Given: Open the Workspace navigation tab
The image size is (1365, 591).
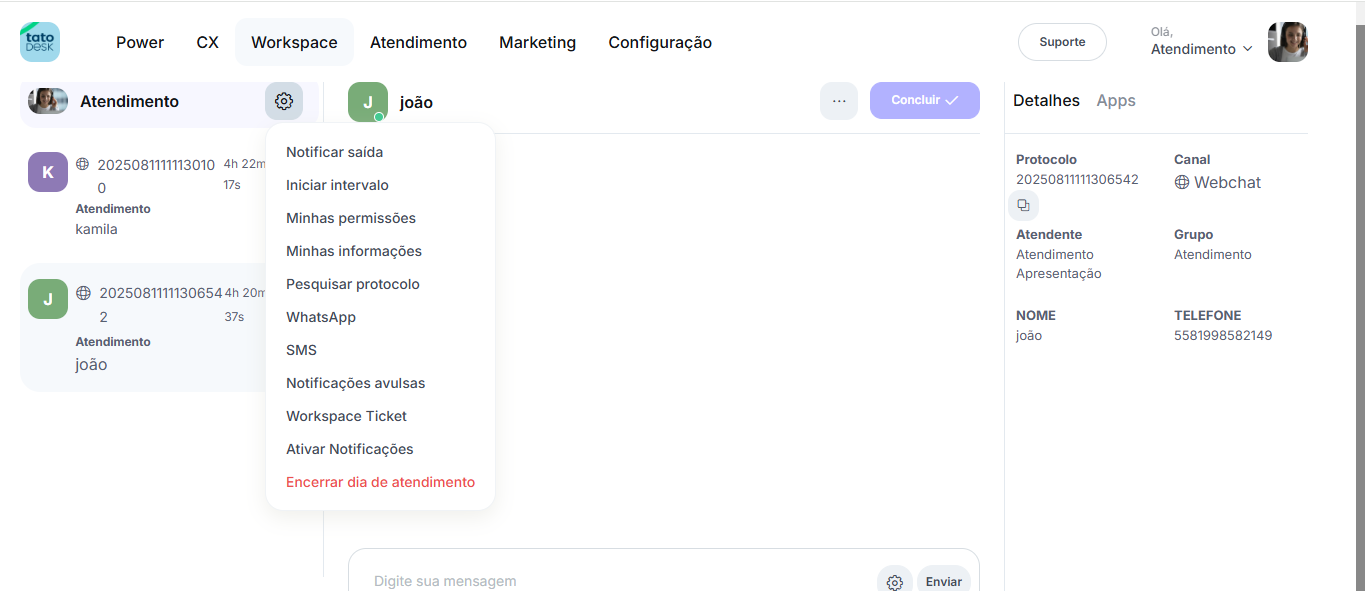Looking at the screenshot, I should click(x=294, y=42).
